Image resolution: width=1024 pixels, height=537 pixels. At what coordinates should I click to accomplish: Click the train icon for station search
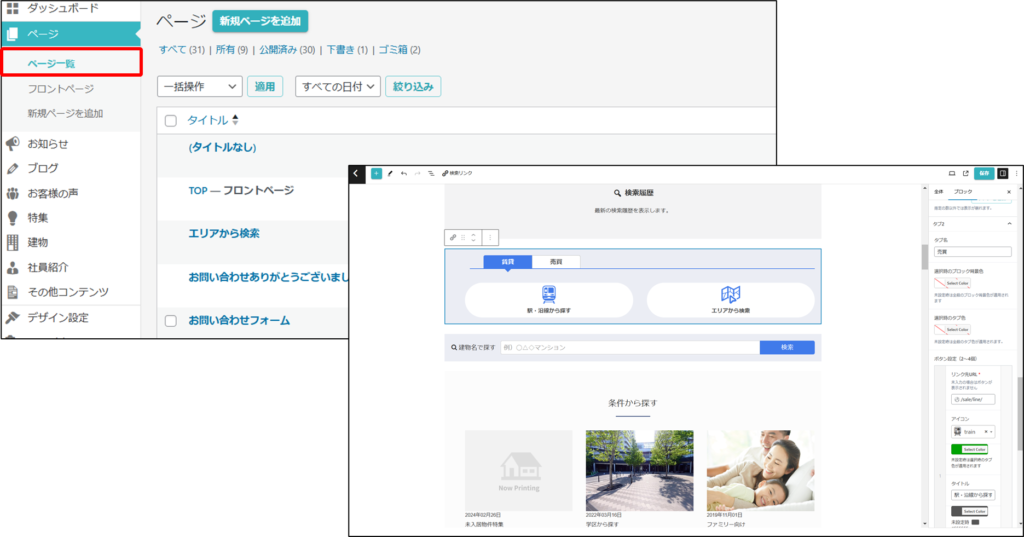click(549, 294)
